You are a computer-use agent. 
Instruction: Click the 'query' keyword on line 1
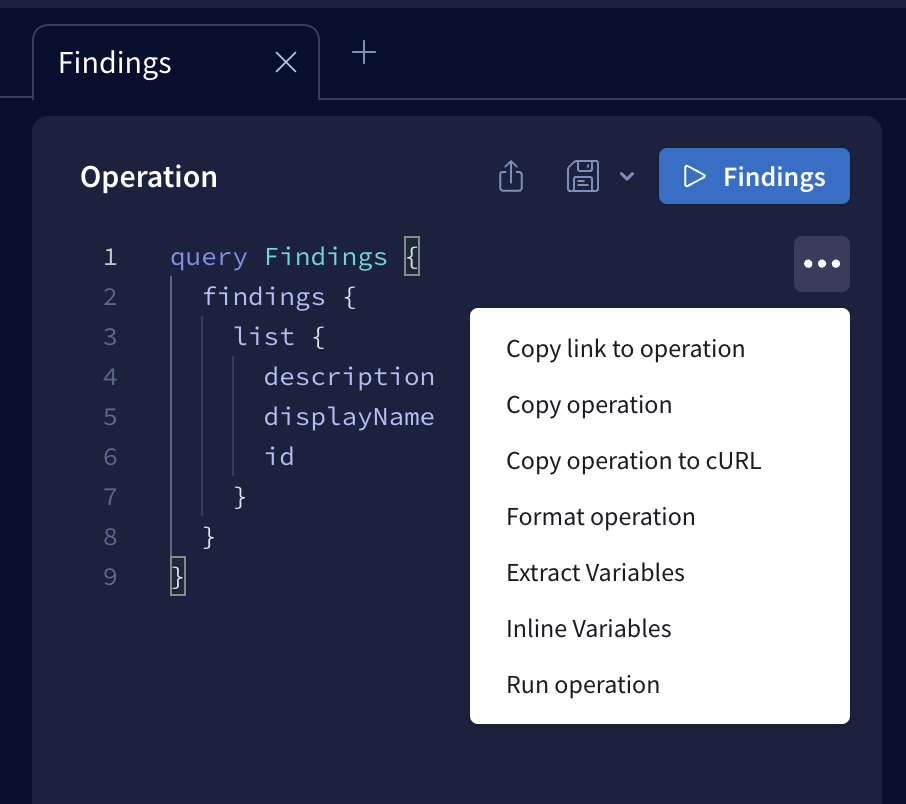coord(209,257)
